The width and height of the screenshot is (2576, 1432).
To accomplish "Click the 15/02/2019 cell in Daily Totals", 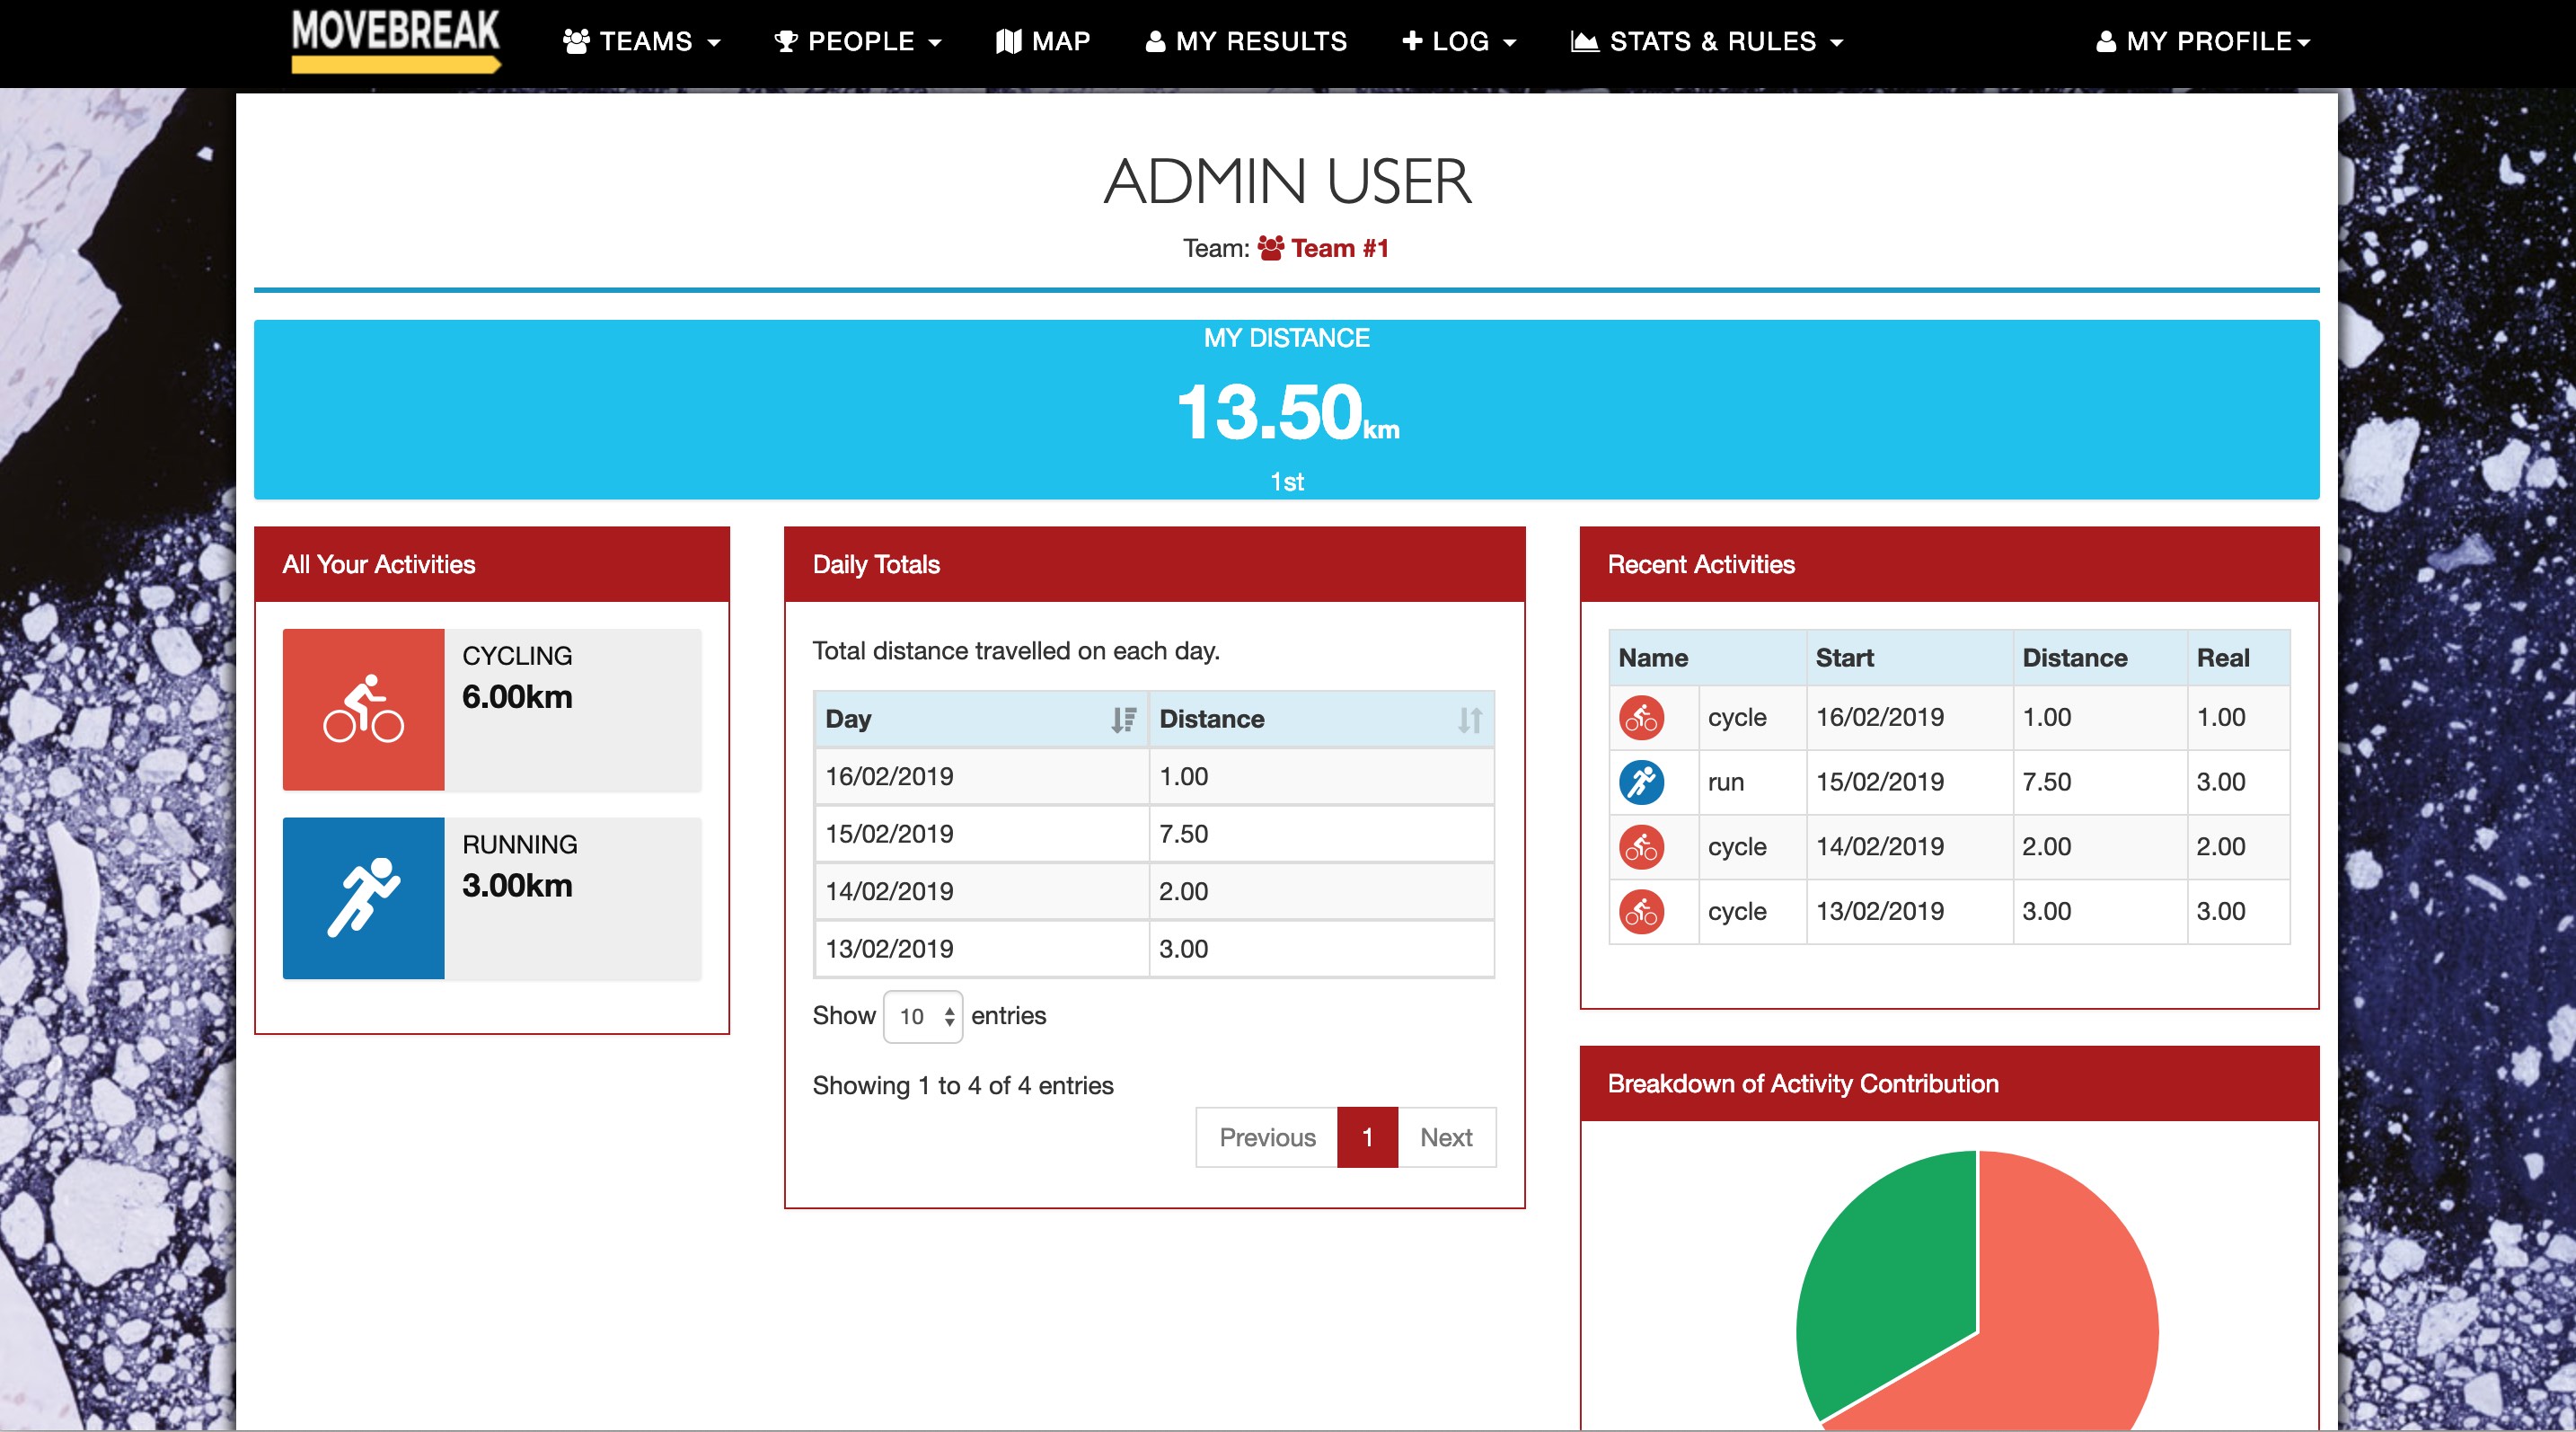I will [981, 834].
